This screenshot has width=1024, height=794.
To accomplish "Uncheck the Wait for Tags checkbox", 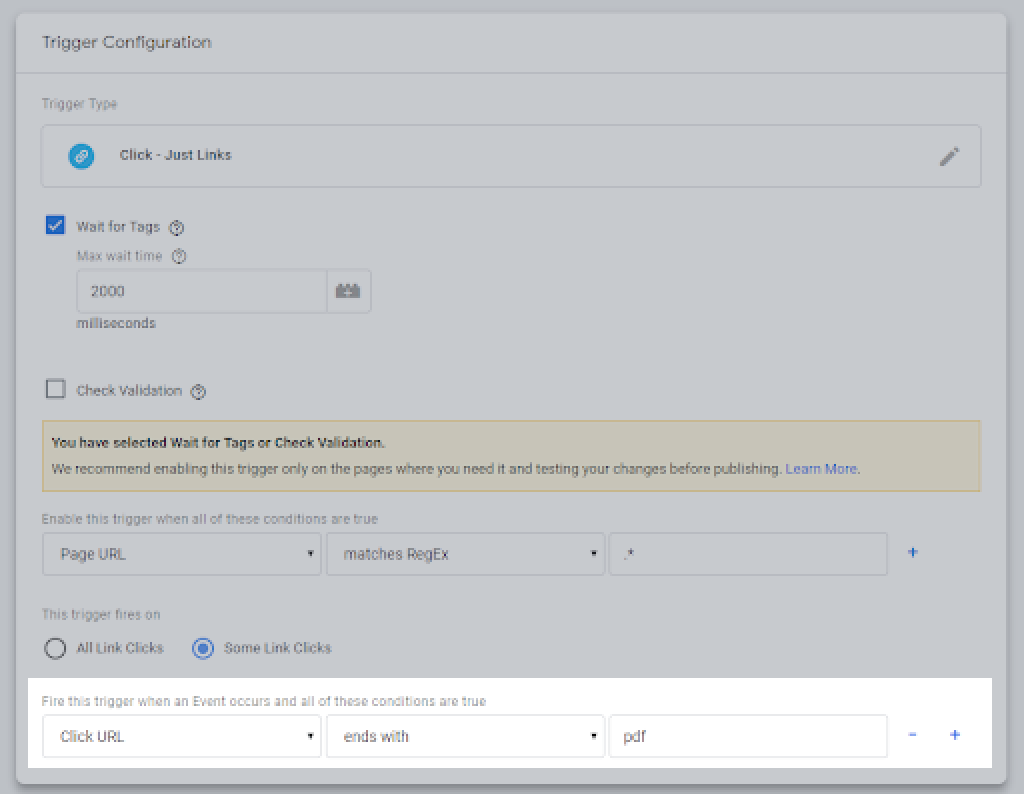I will click(x=56, y=225).
